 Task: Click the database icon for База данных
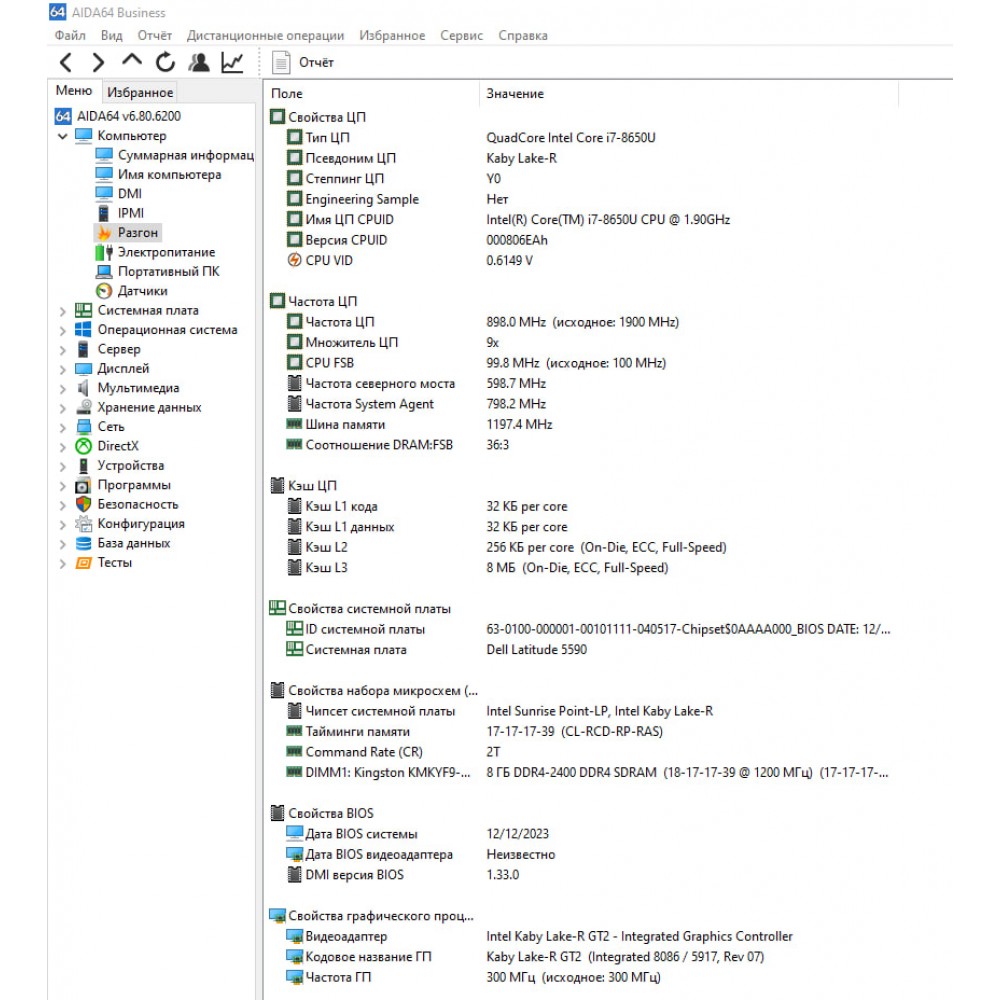[84, 543]
